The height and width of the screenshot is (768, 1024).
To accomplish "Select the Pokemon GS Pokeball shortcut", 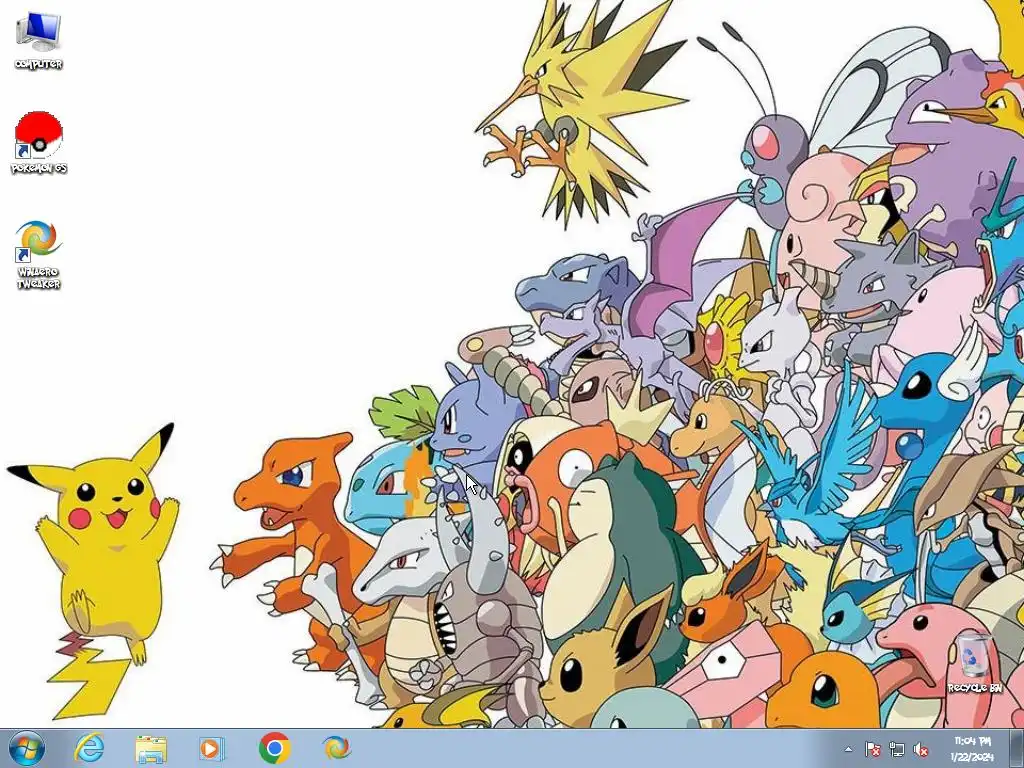I will [x=39, y=142].
